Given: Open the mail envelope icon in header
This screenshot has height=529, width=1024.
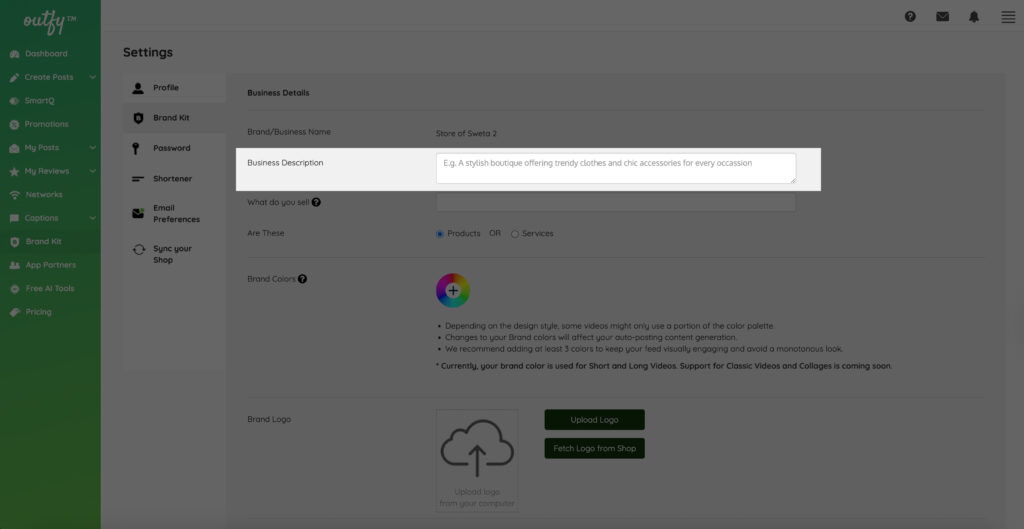Looking at the screenshot, I should click(942, 17).
